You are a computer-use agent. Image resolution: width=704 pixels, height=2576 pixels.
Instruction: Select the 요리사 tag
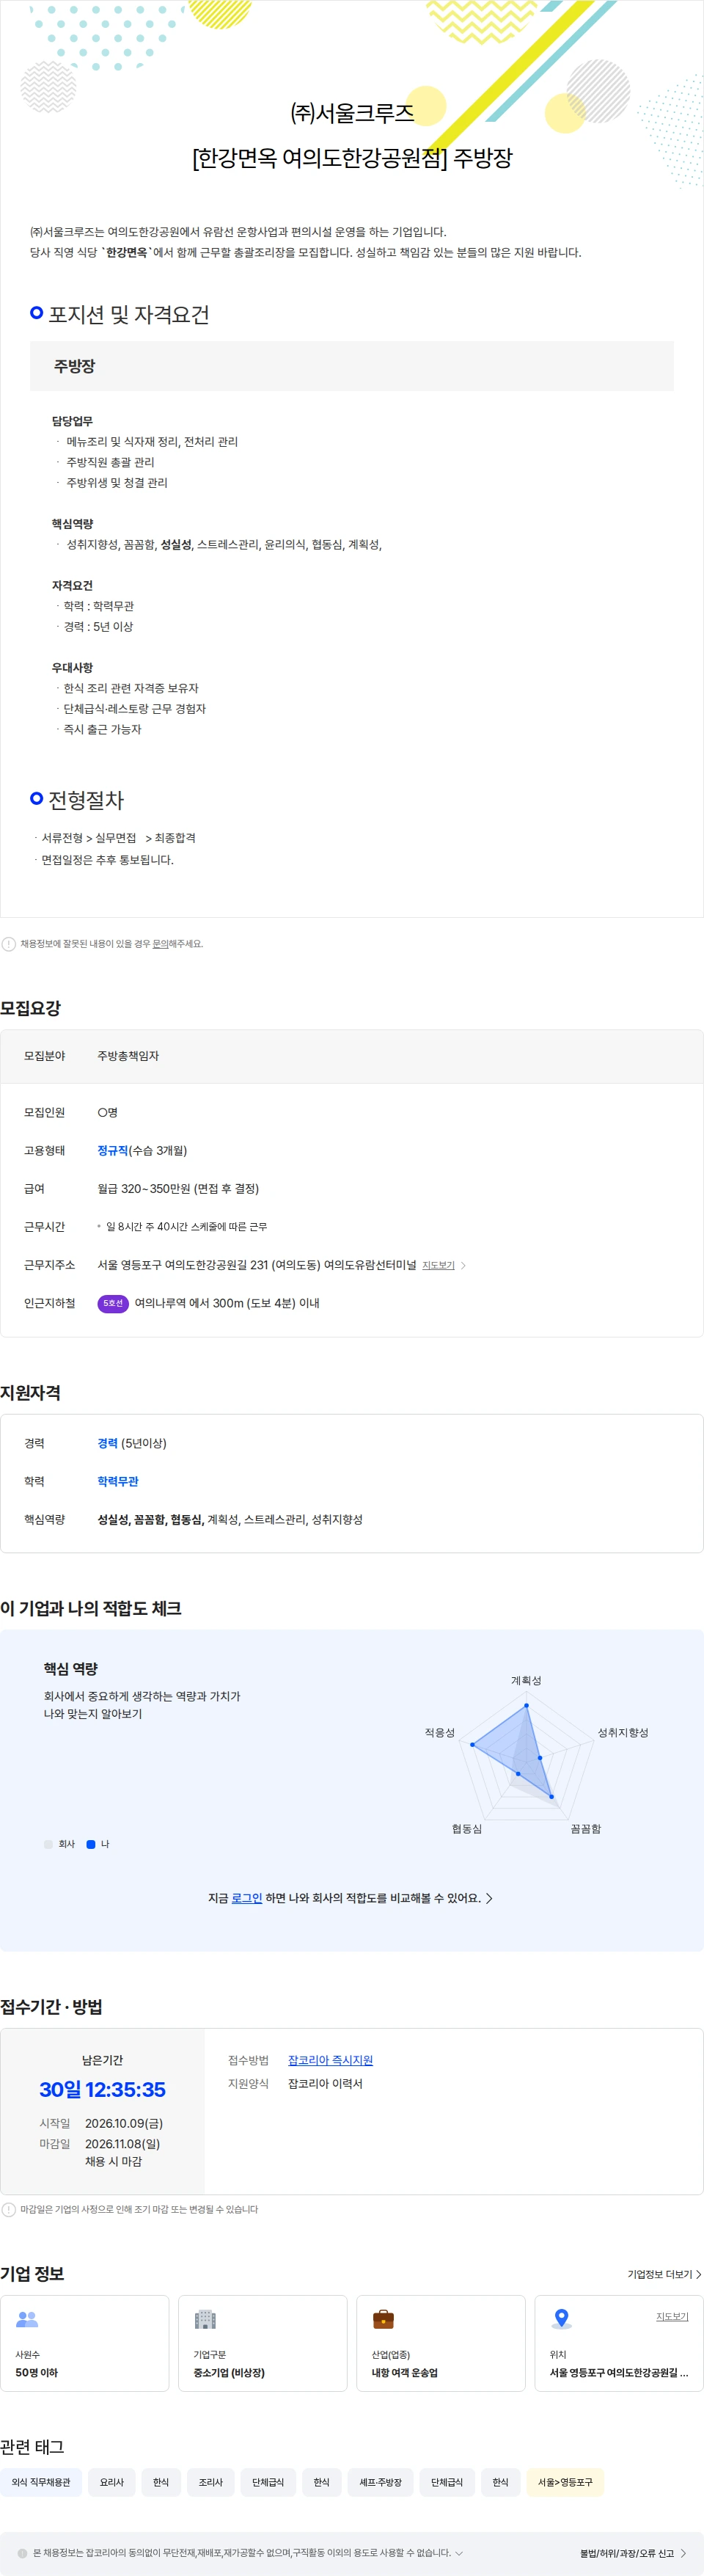[112, 2482]
